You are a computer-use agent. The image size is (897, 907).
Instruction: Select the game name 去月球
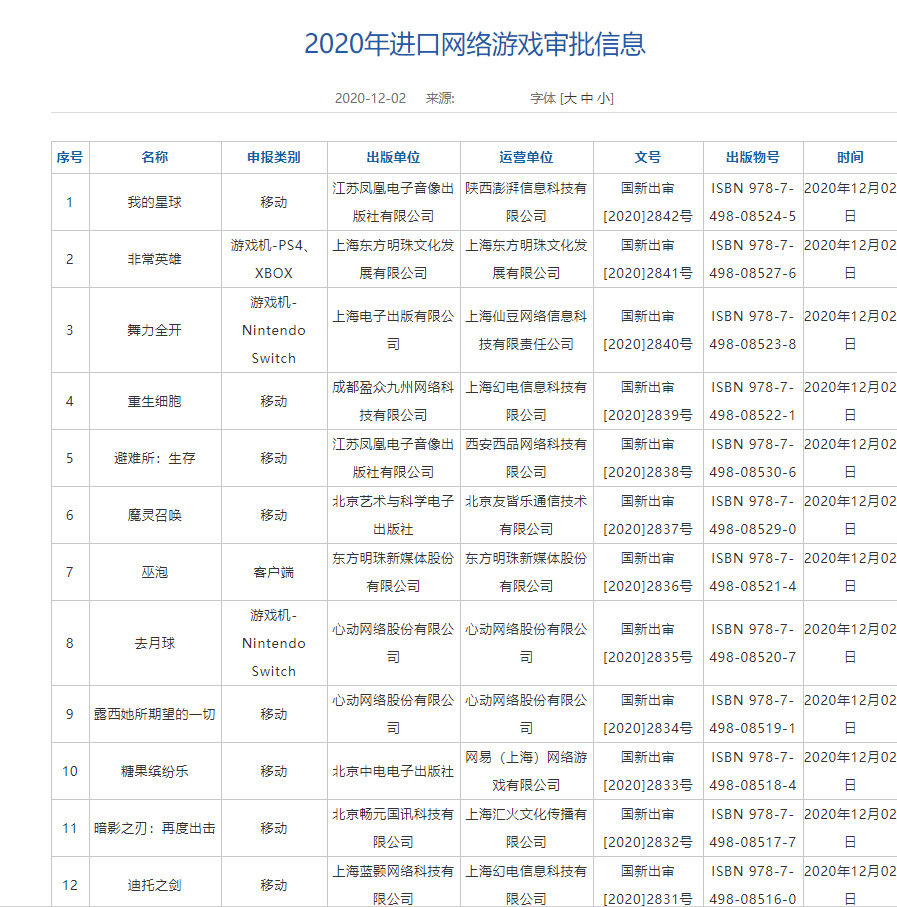[155, 643]
